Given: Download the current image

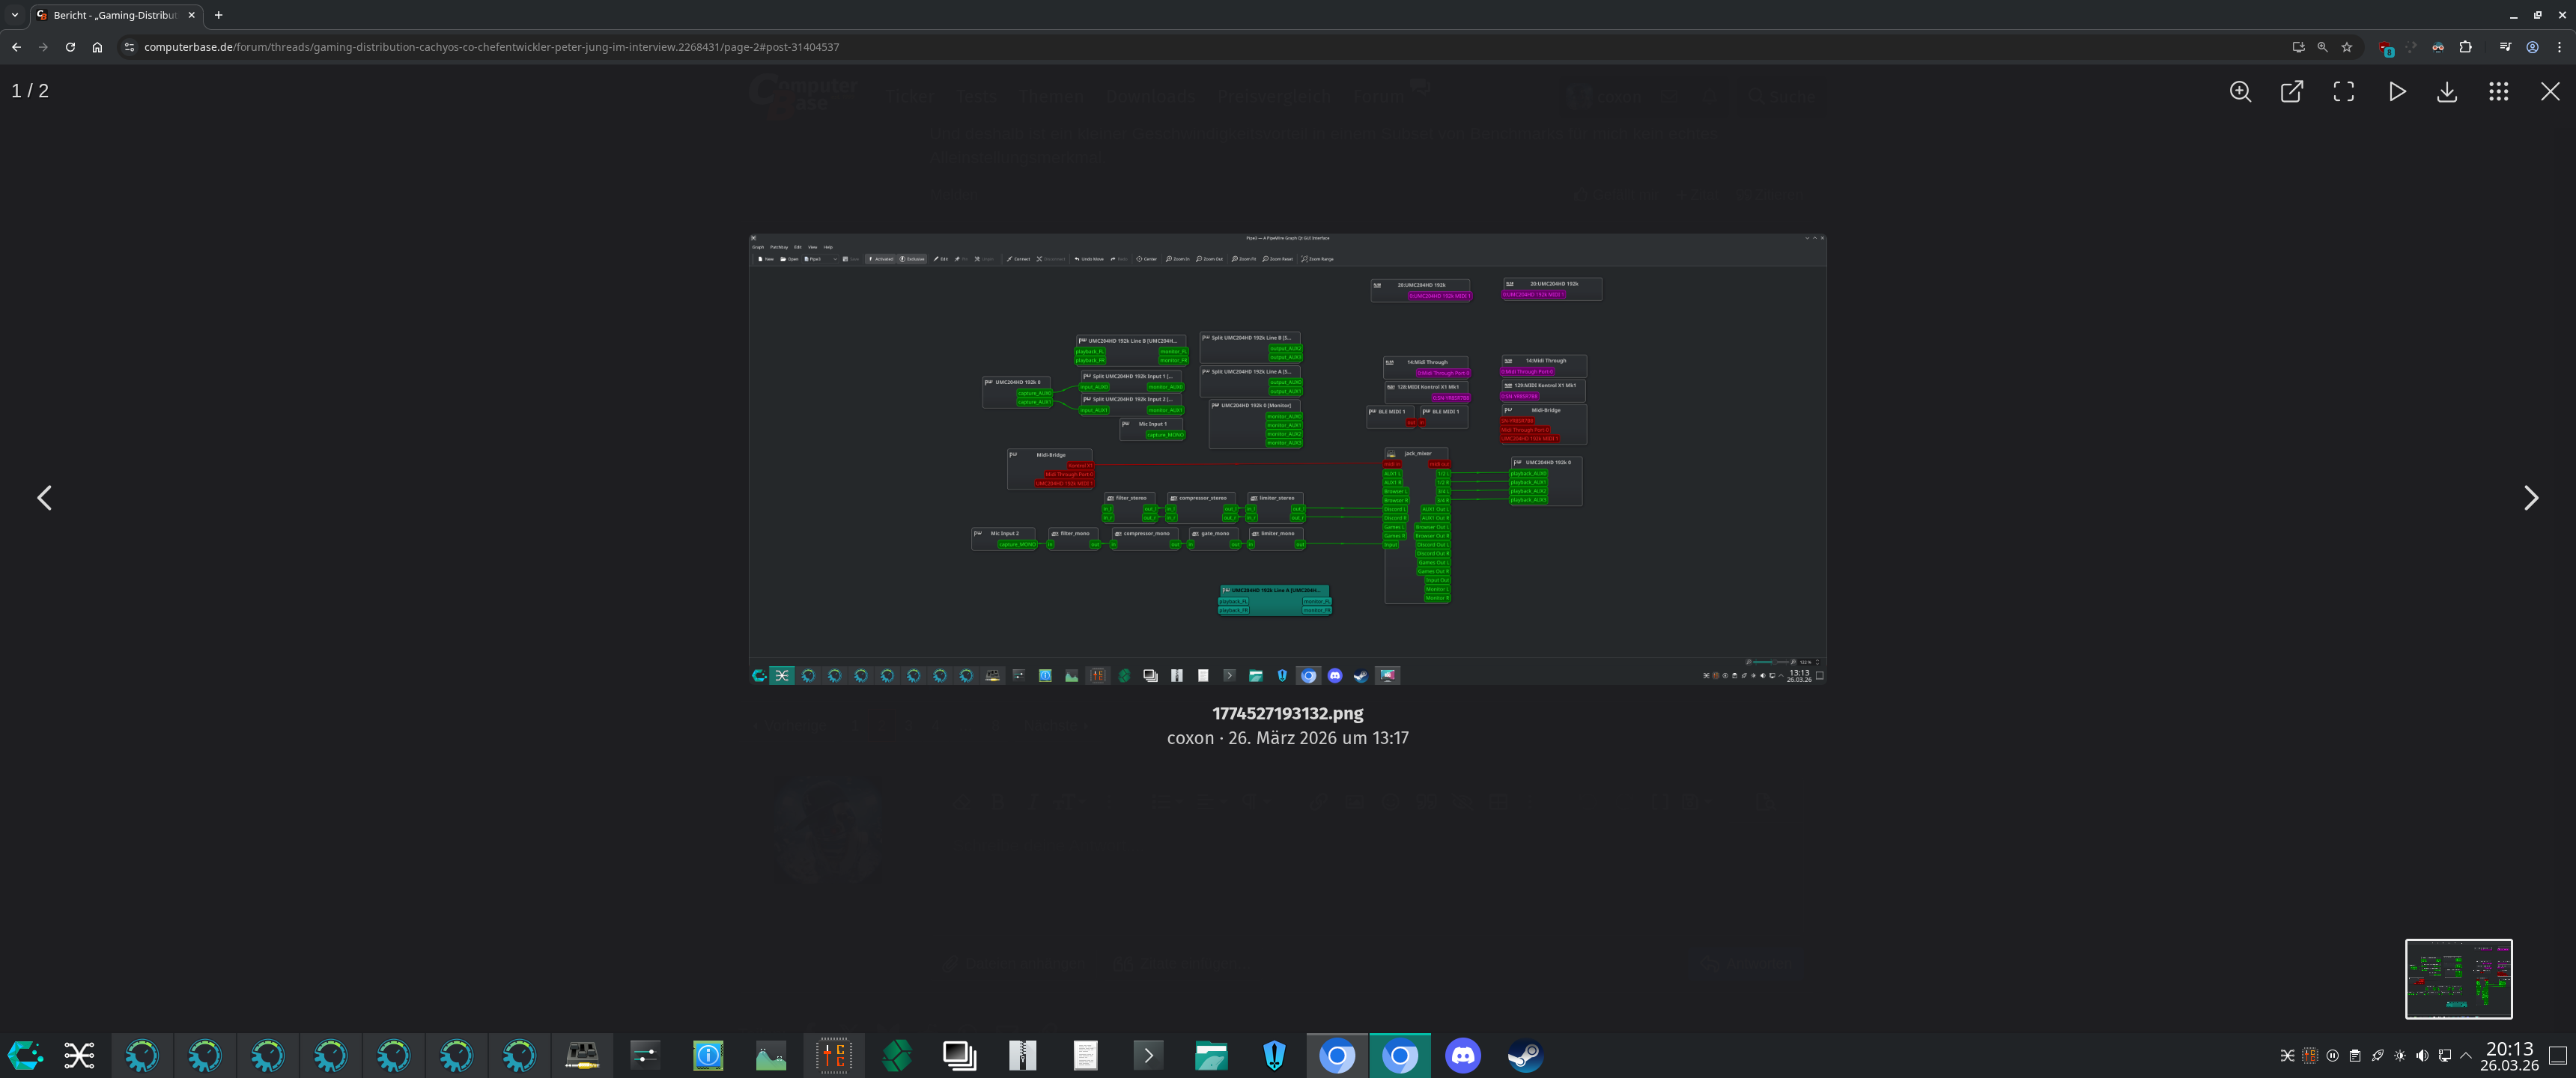Looking at the screenshot, I should pos(2446,92).
